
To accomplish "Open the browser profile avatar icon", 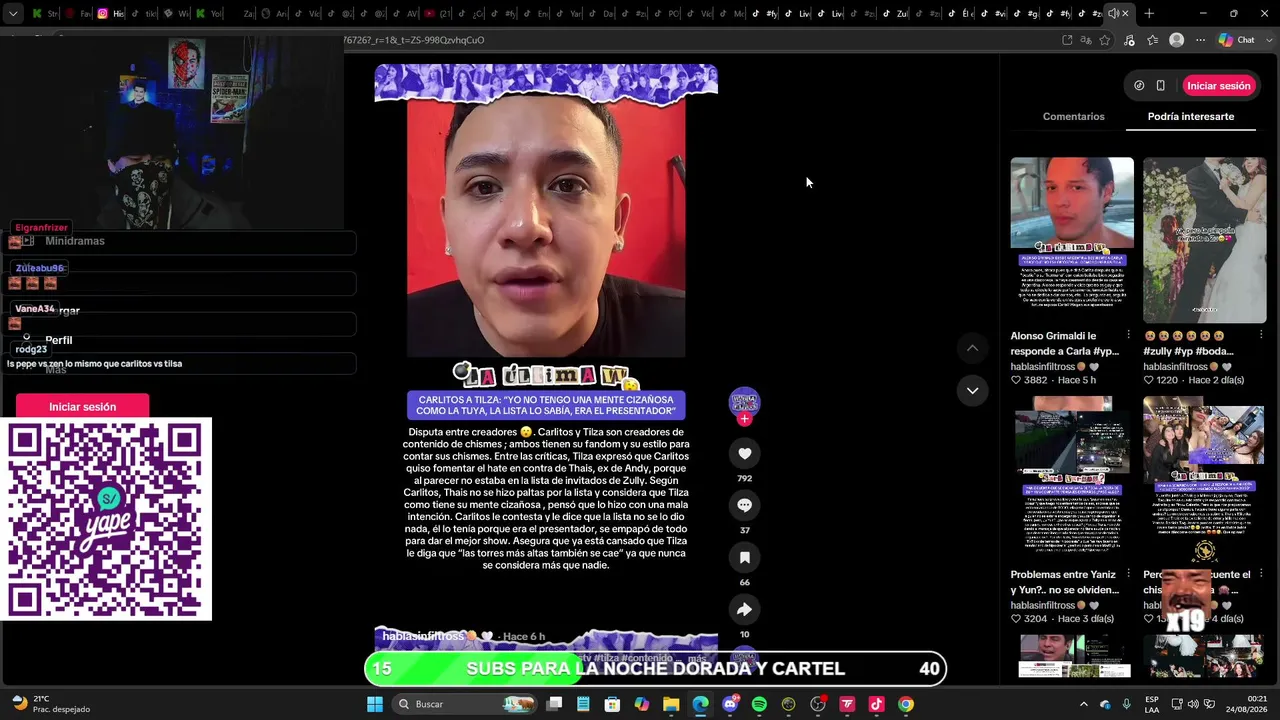I will point(1177,40).
